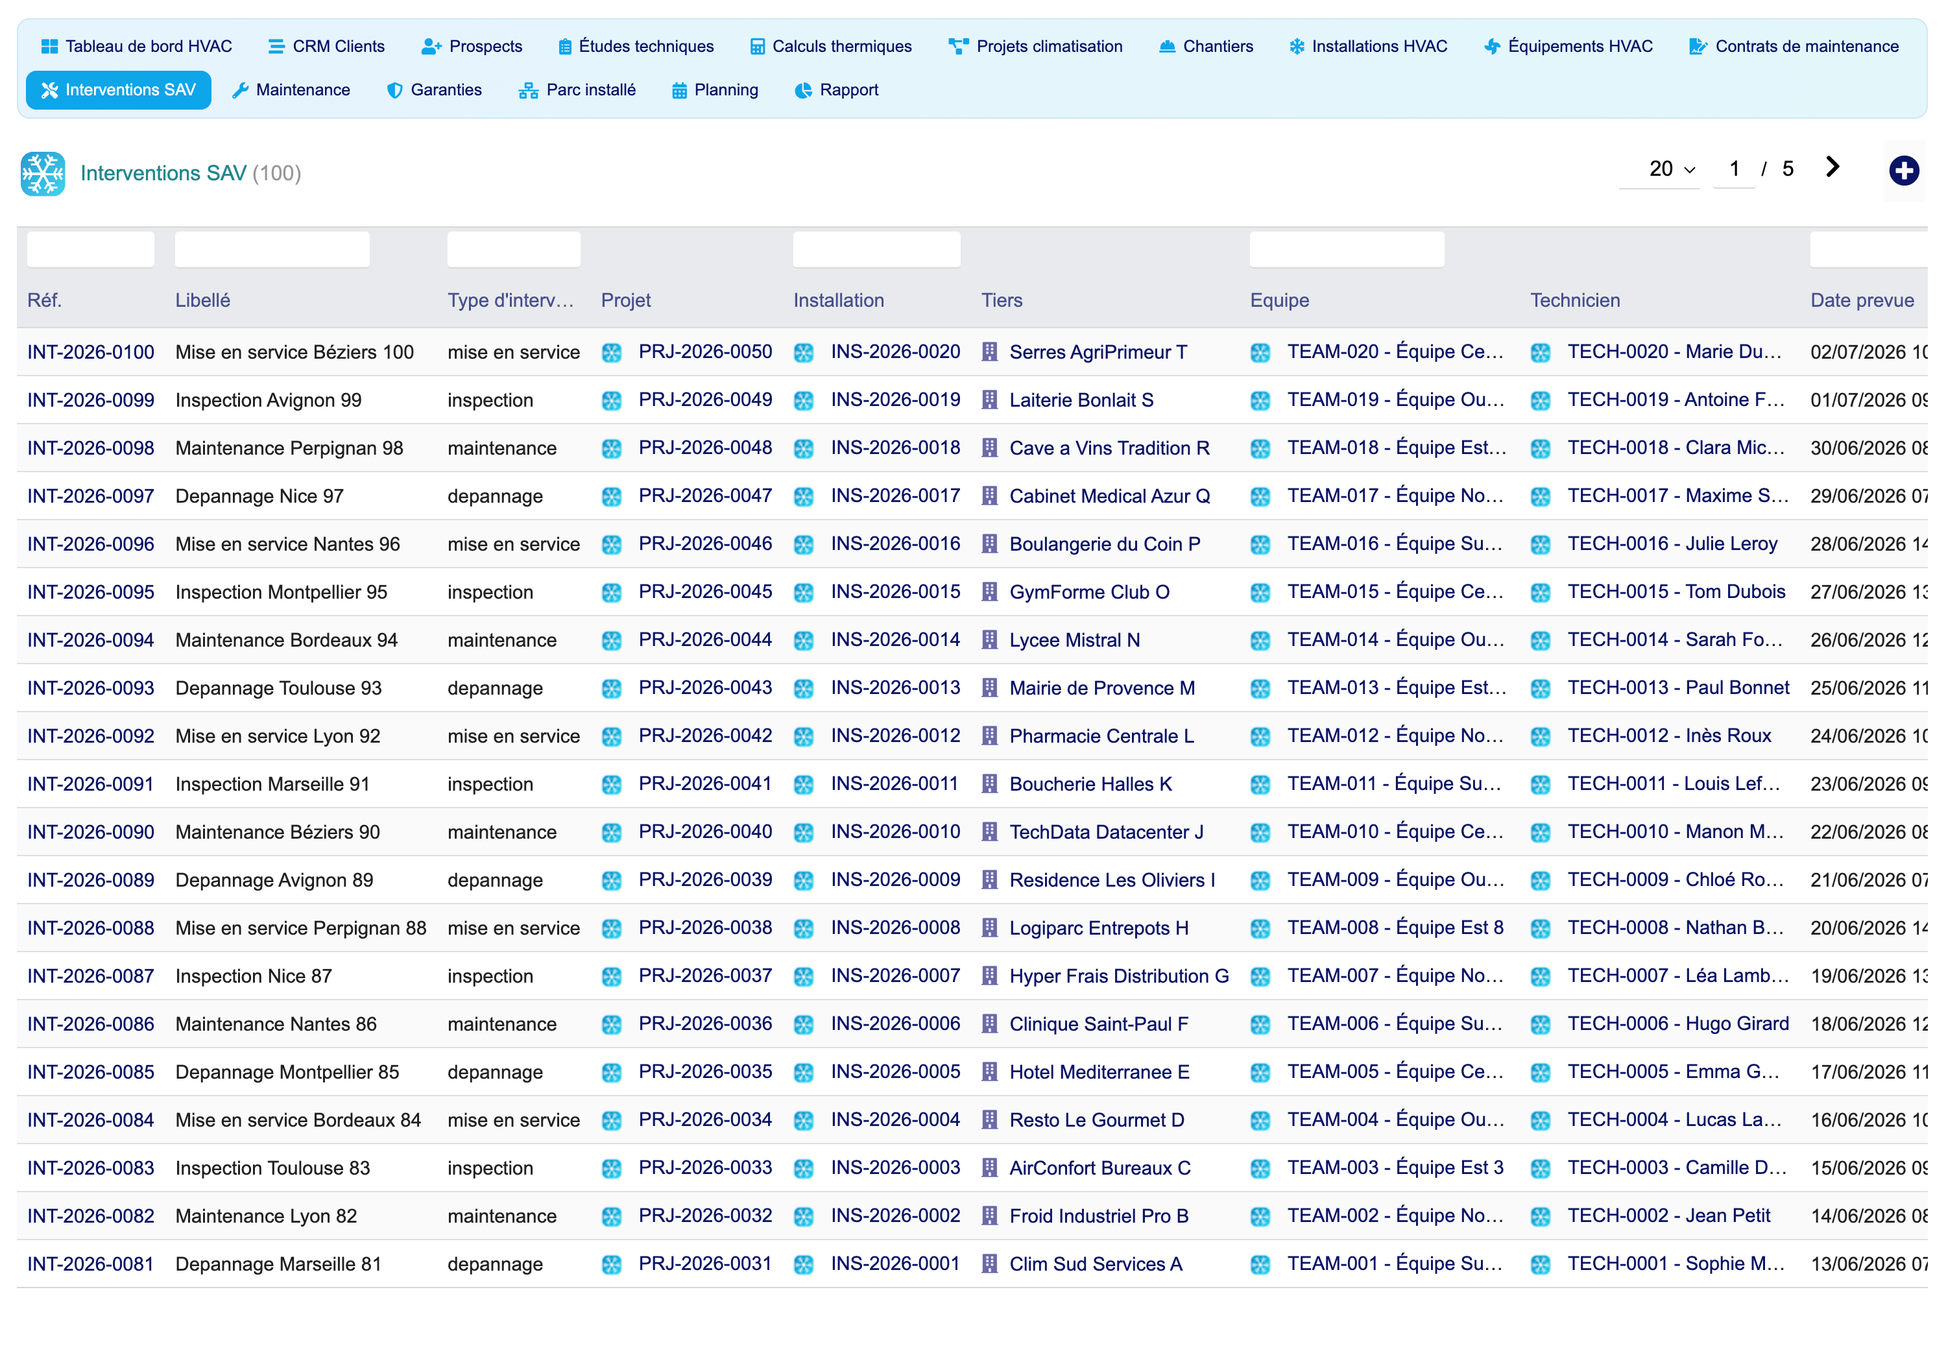Open TEAM-008 - Équipe Est 8 link
Viewport: 1946px width, 1366px height.
coord(1395,928)
